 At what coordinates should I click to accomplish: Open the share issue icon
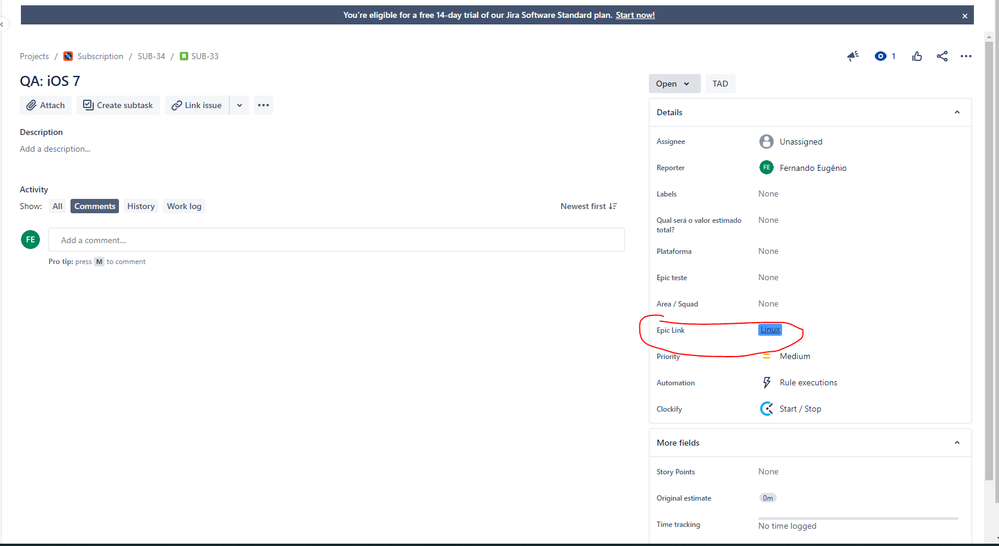(942, 56)
